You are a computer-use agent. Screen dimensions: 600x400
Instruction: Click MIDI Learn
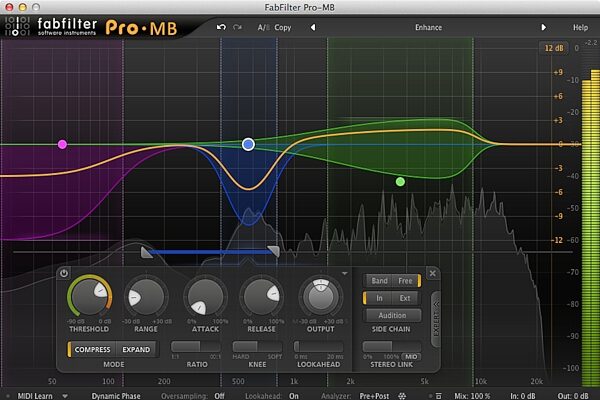(x=35, y=396)
